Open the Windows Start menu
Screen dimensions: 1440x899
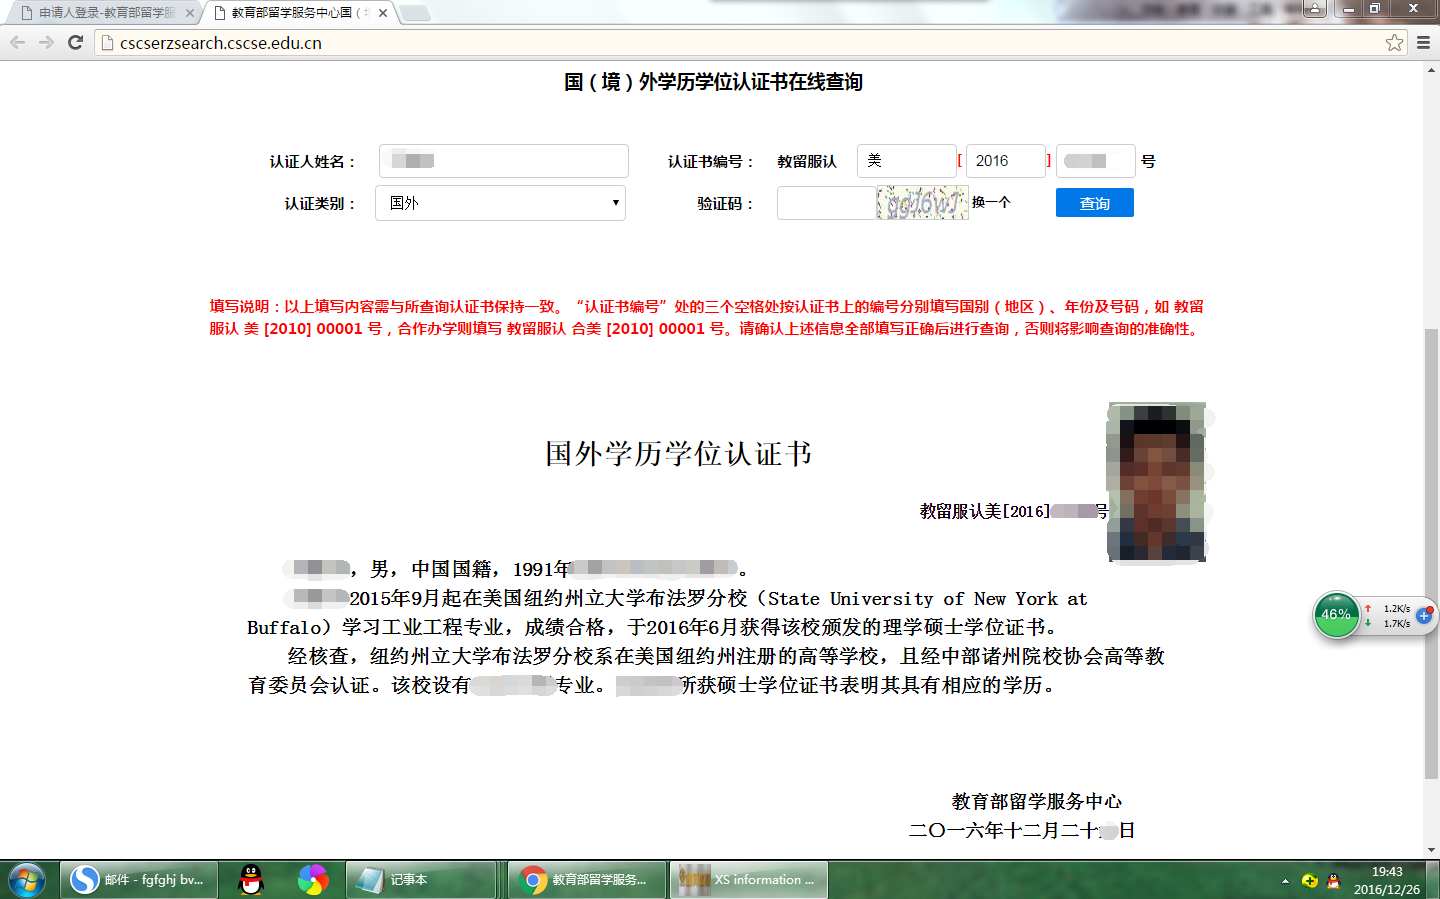(25, 880)
